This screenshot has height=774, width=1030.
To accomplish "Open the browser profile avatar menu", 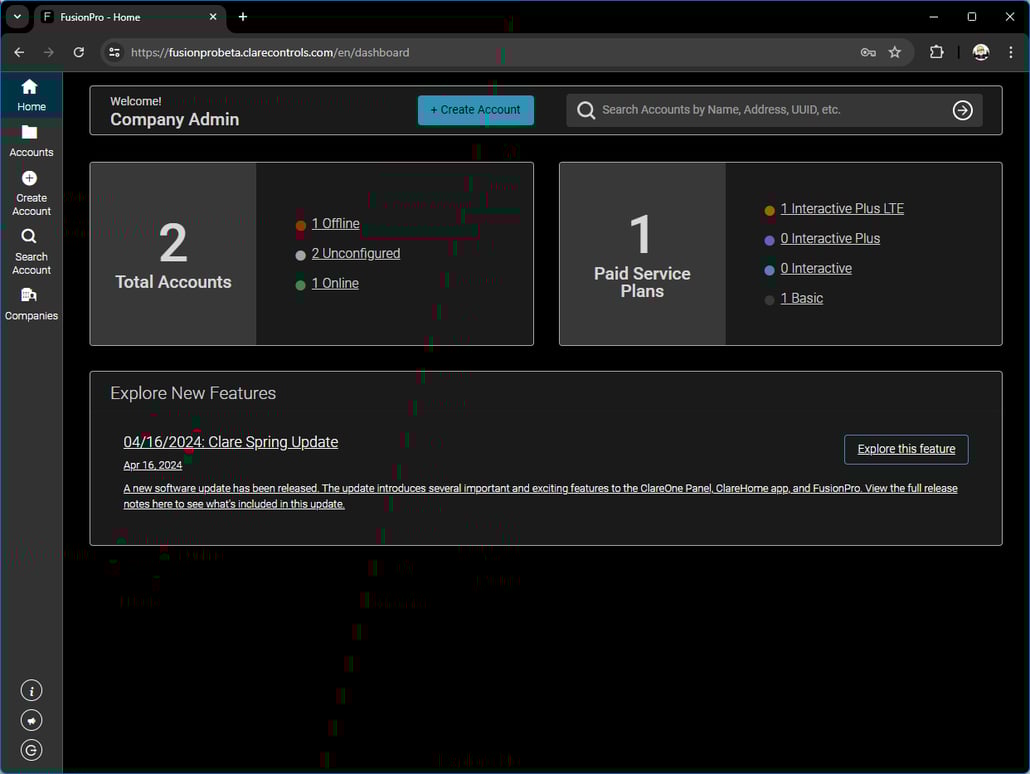I will tap(980, 52).
